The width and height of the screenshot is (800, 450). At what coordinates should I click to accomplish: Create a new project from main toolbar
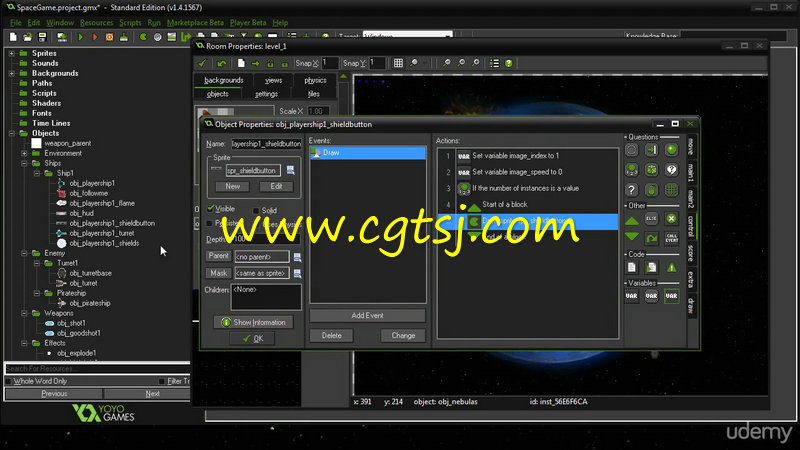(13, 37)
